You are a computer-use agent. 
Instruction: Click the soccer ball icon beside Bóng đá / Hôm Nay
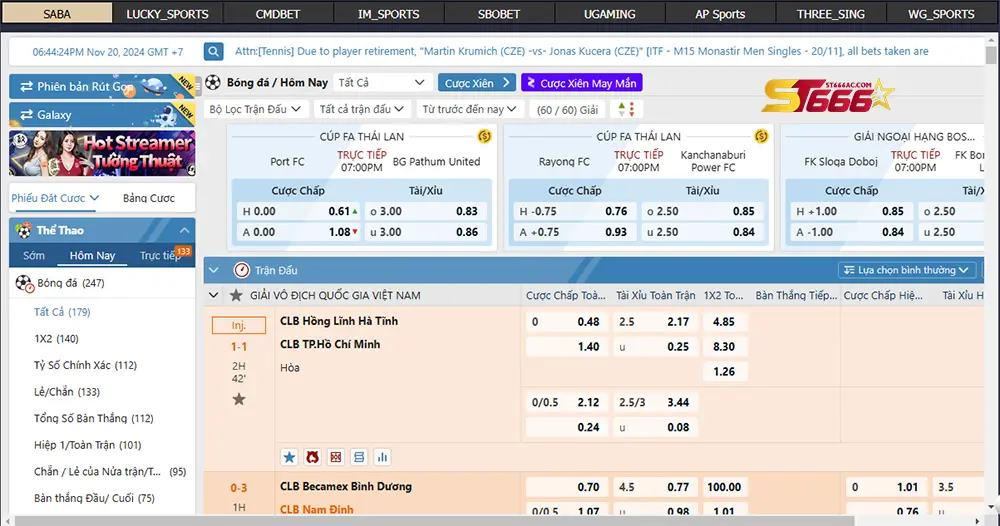213,82
